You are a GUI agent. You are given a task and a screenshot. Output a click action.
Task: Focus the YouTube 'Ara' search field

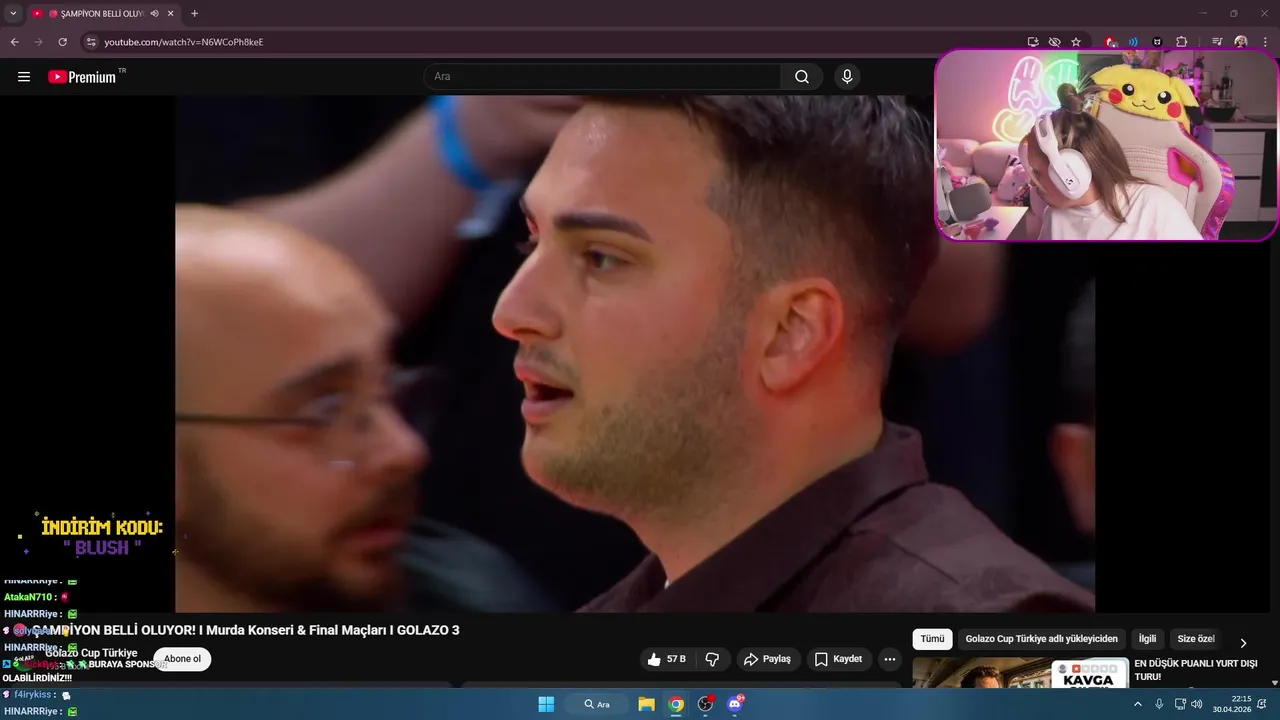(x=603, y=77)
